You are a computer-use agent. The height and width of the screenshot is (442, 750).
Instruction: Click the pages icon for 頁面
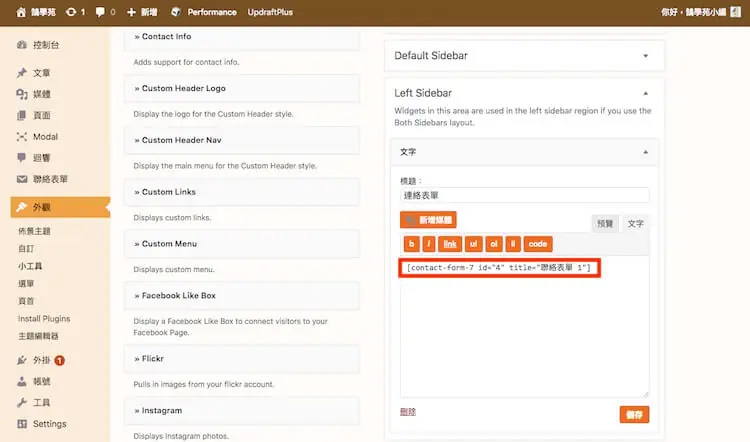tap(22, 115)
